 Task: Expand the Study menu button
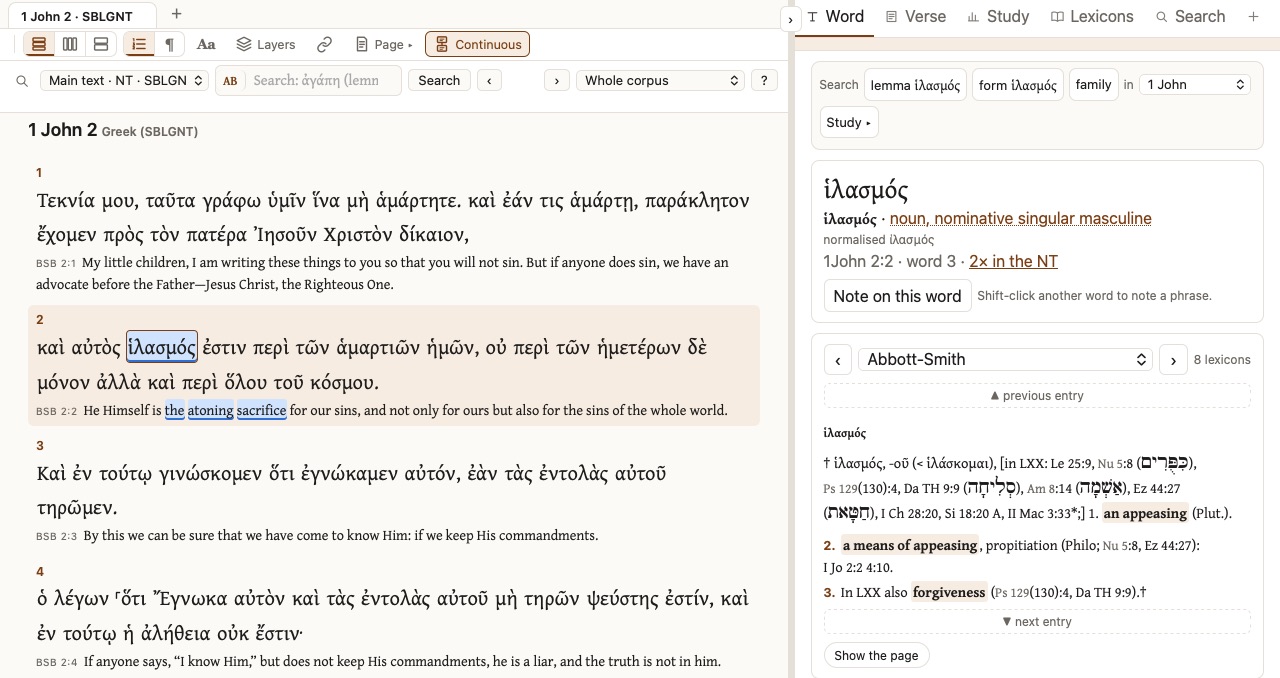(848, 122)
